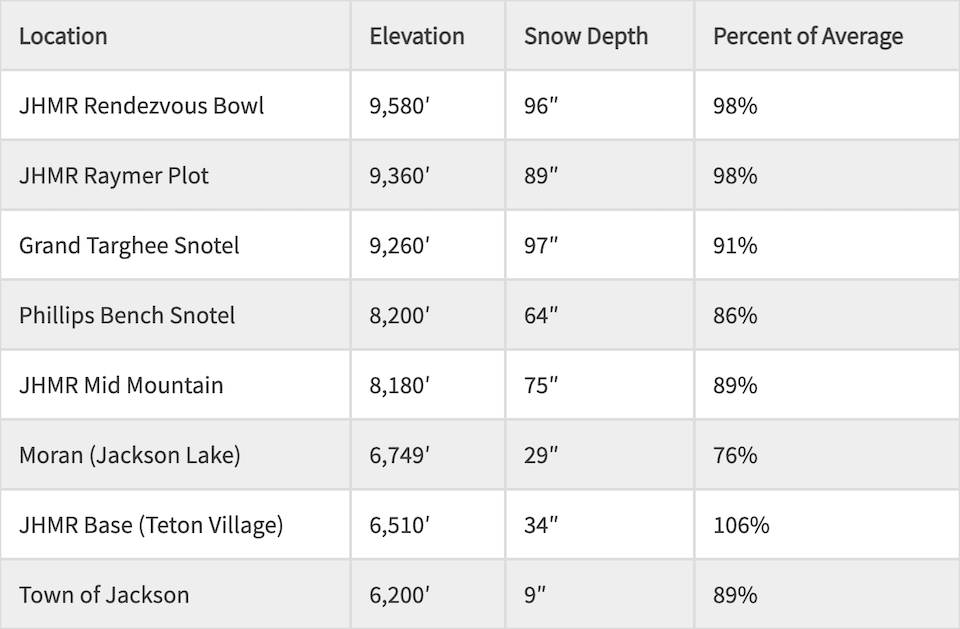Click the 8,200' elevation value
This screenshot has width=960, height=629.
(x=399, y=316)
